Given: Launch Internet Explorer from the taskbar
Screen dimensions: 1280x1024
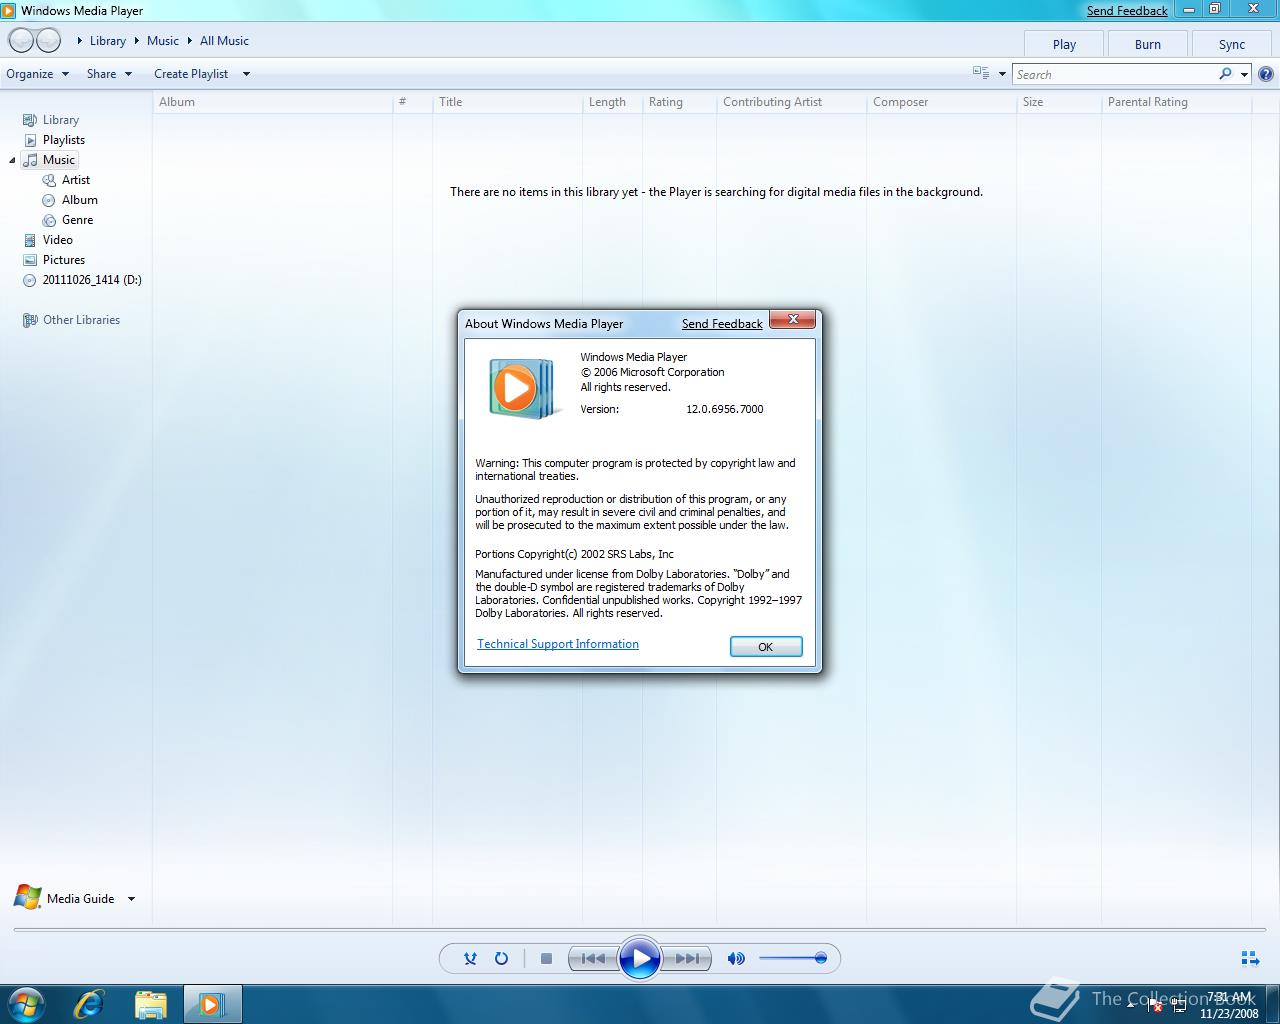Looking at the screenshot, I should point(89,1004).
